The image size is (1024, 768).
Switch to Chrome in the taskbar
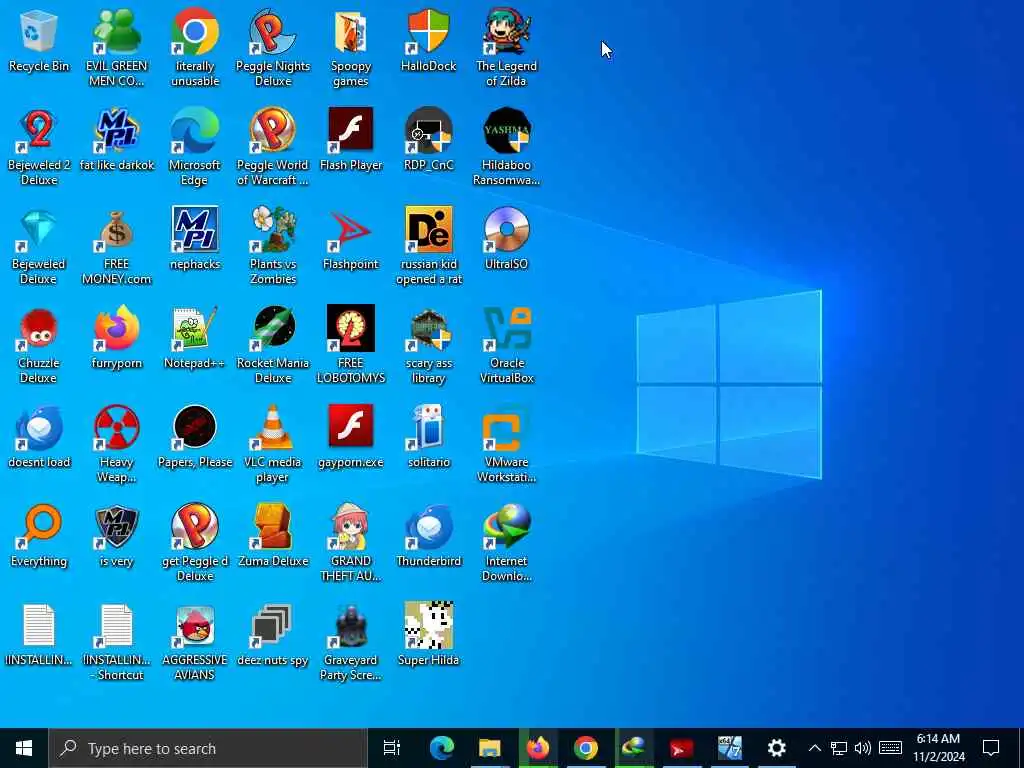pyautogui.click(x=586, y=748)
